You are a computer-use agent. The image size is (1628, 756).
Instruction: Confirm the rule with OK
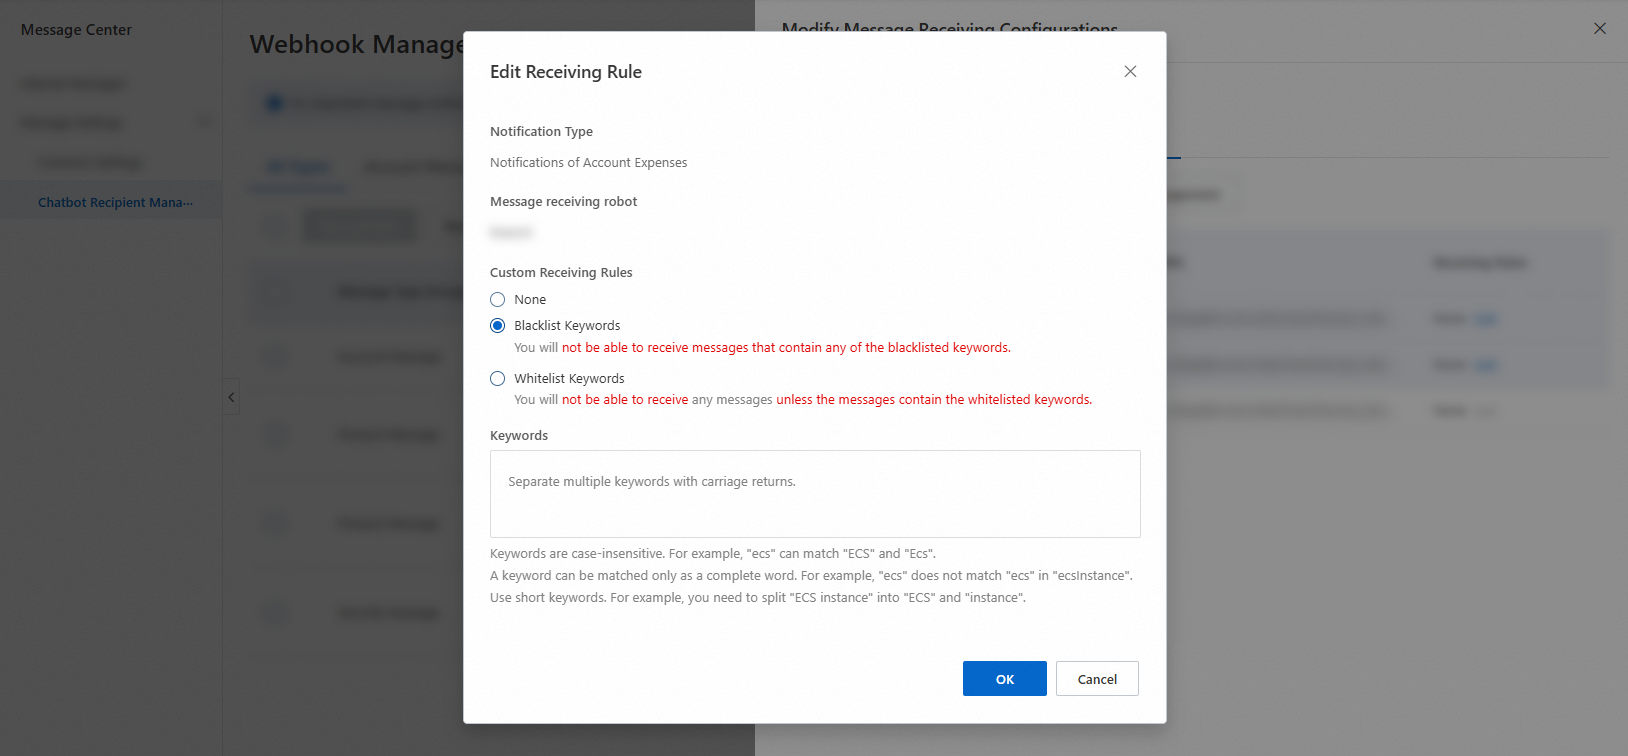click(1005, 679)
